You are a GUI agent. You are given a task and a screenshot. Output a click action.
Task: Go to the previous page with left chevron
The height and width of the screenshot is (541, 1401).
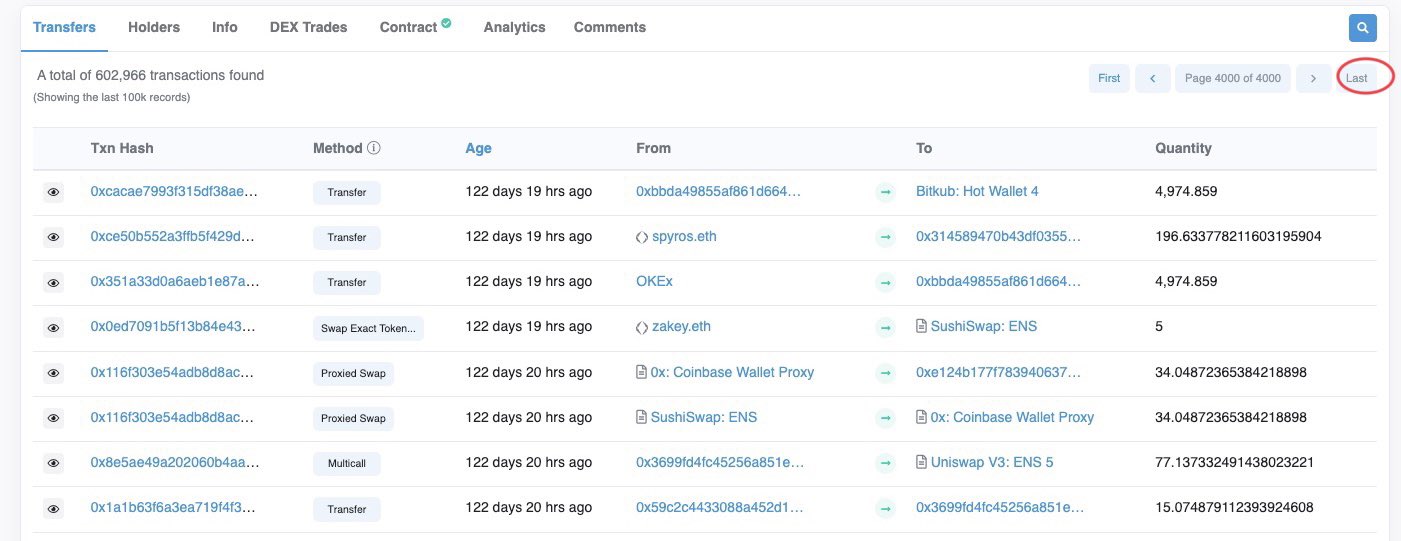(x=1153, y=78)
